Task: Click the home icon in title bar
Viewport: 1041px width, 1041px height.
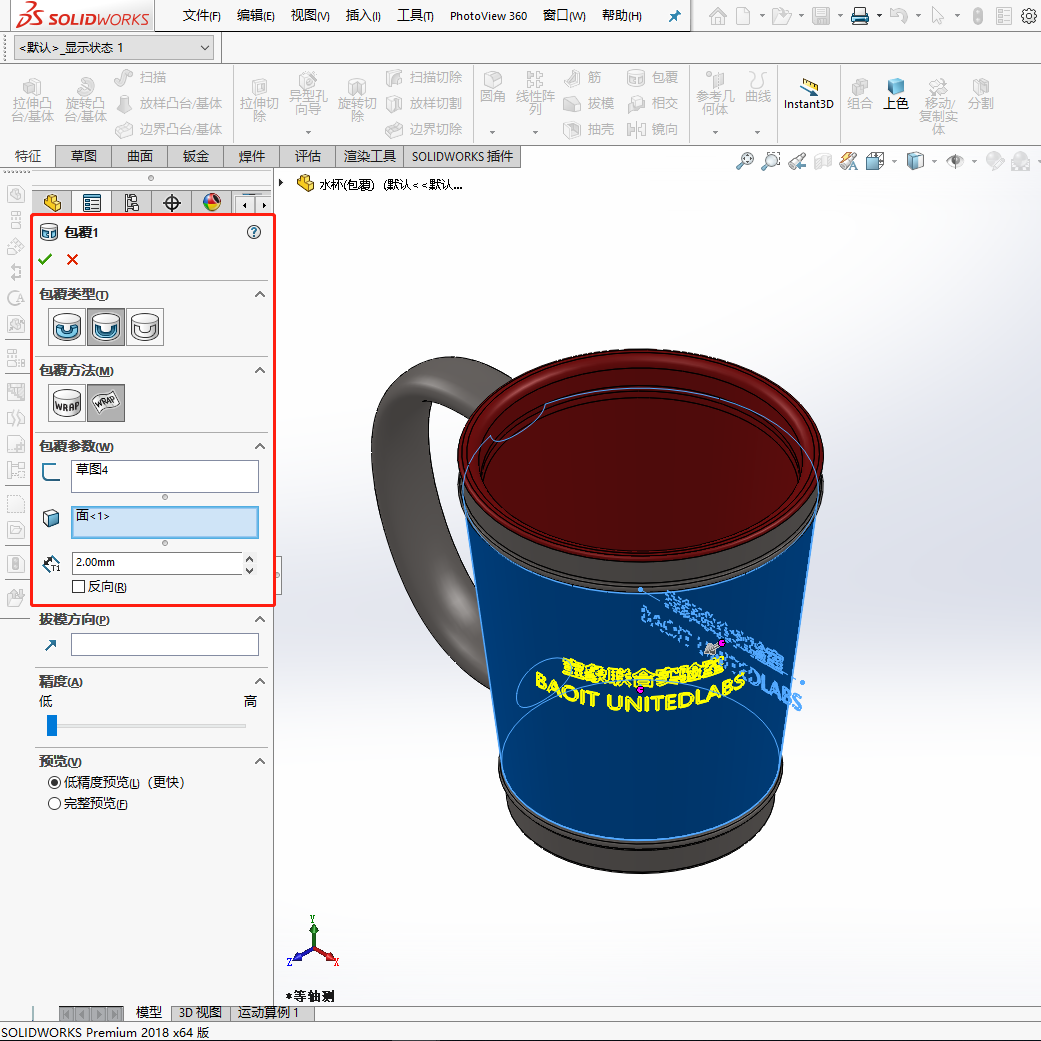Action: click(x=718, y=15)
